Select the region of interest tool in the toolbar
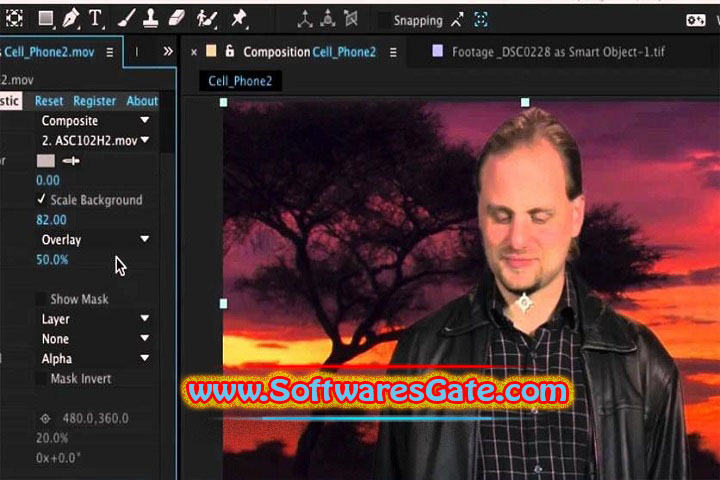 tap(14, 18)
